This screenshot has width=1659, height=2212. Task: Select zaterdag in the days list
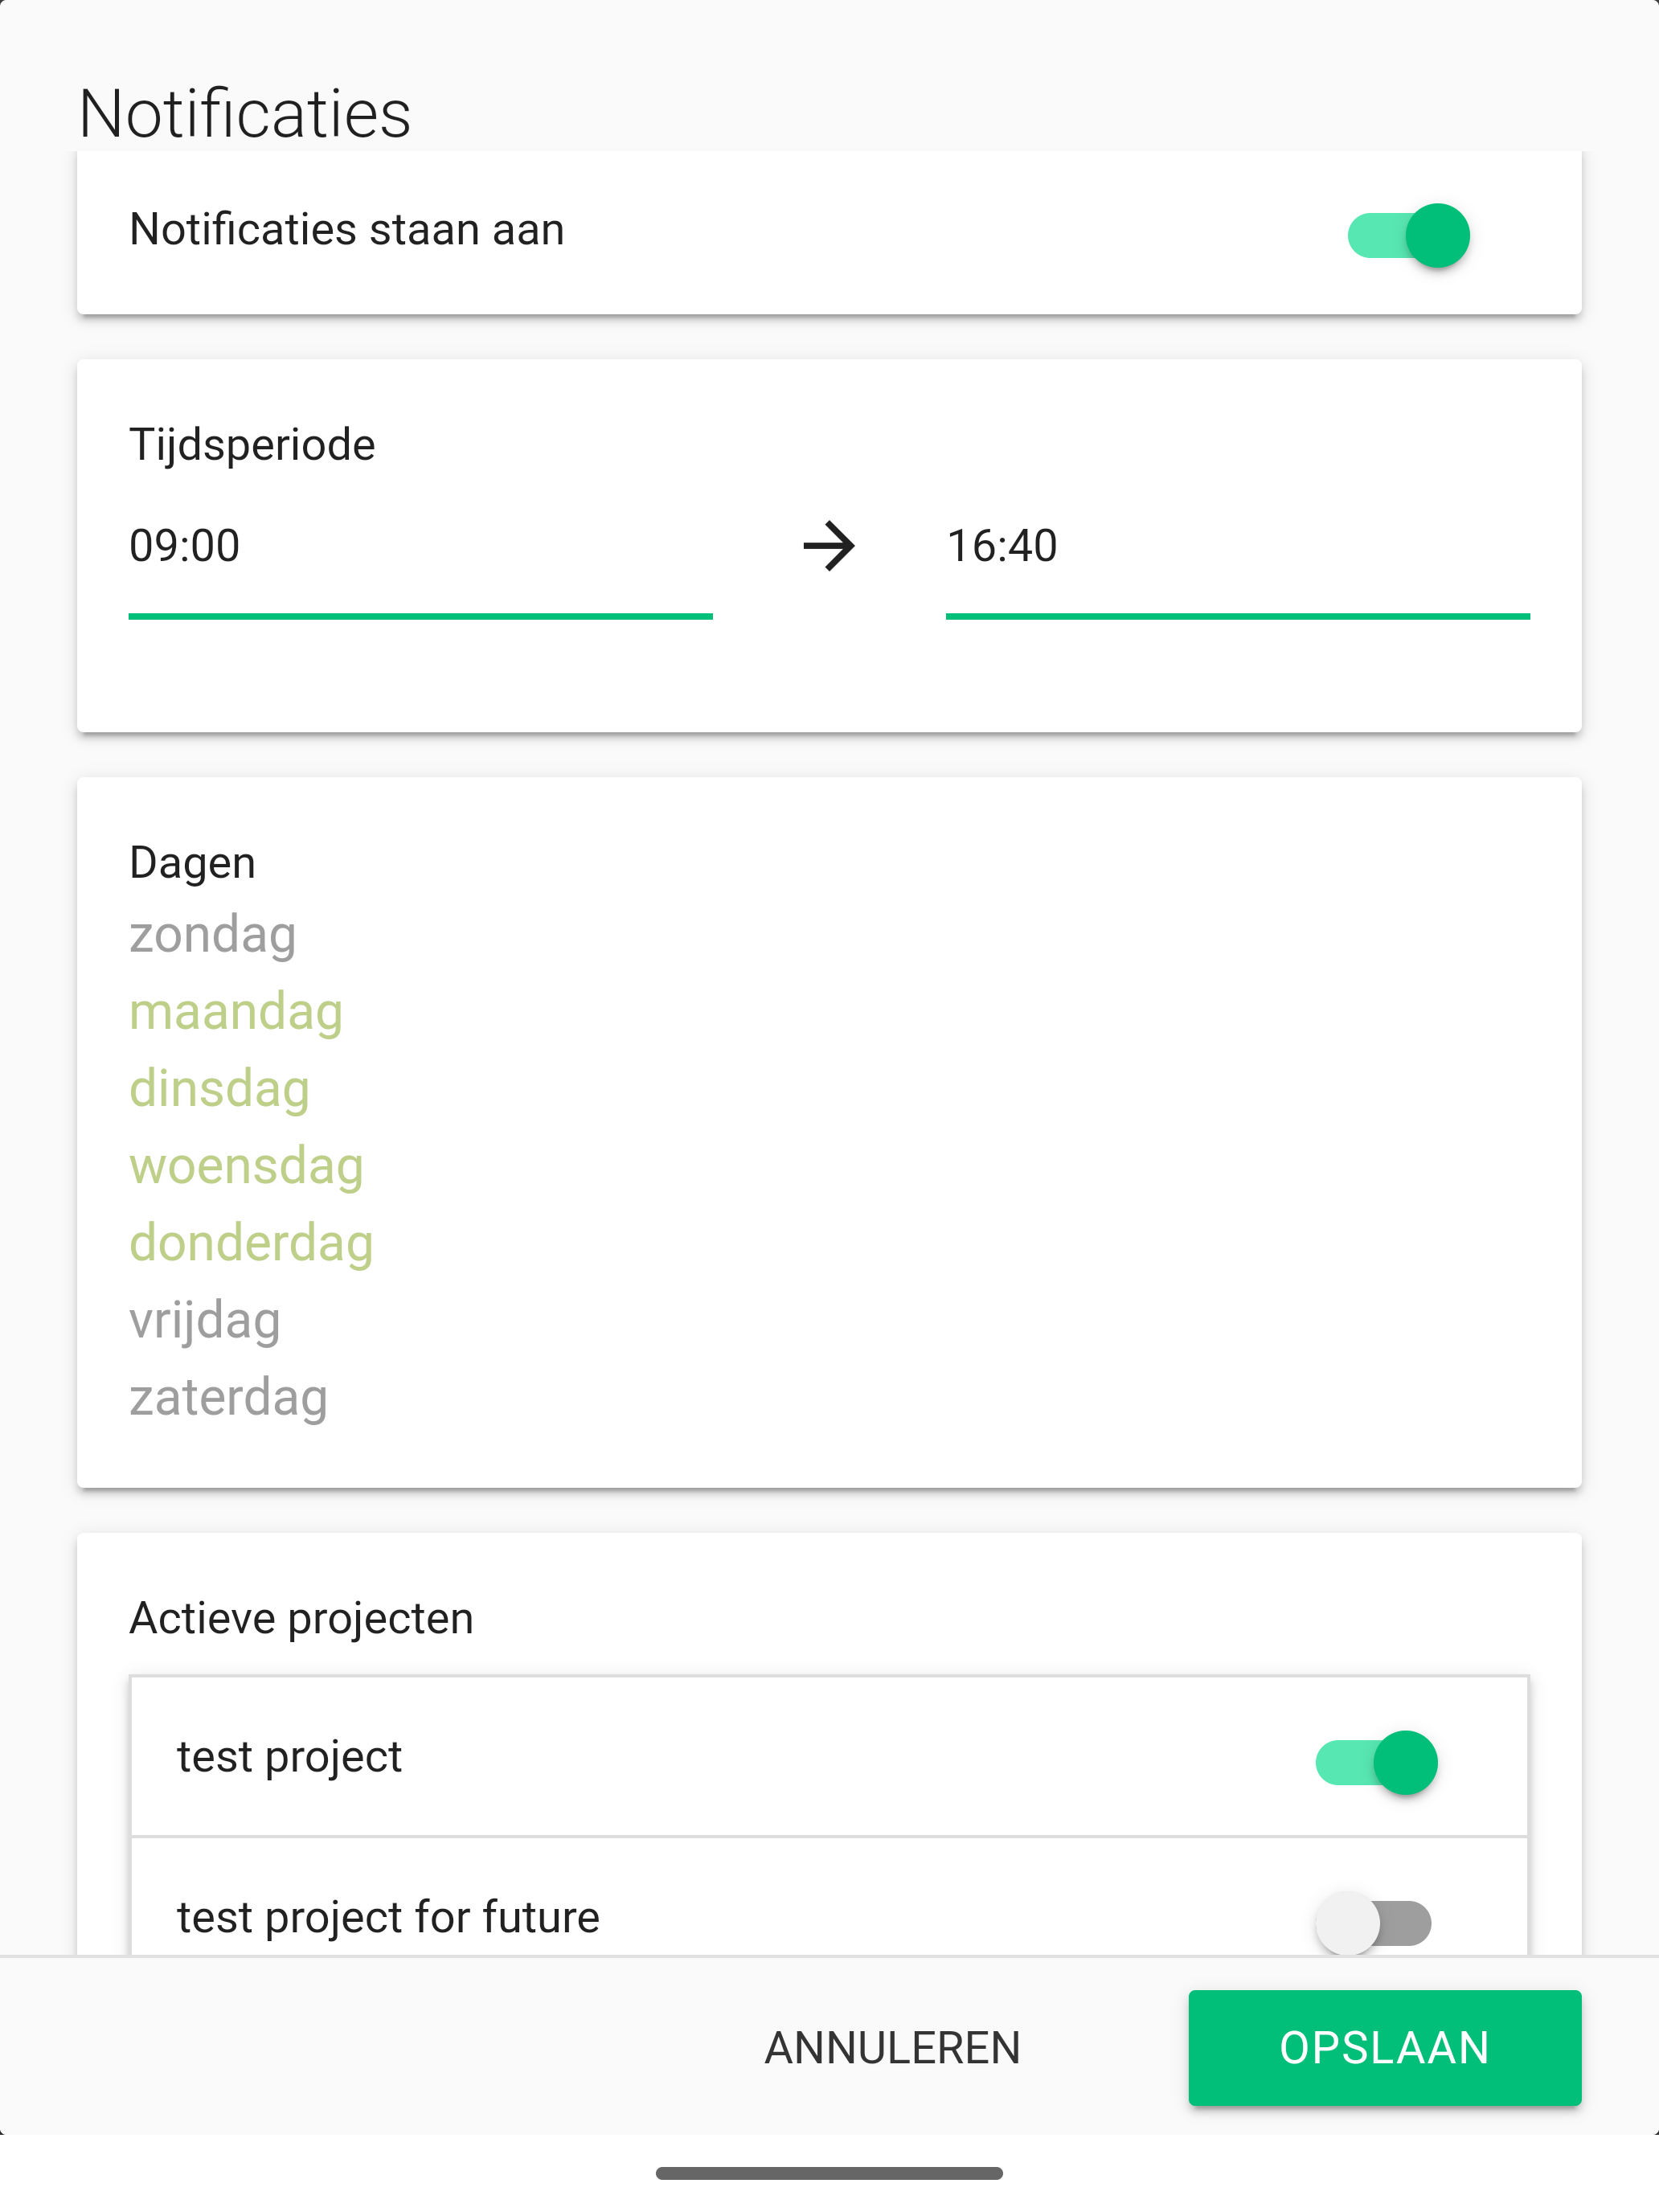pos(228,1397)
